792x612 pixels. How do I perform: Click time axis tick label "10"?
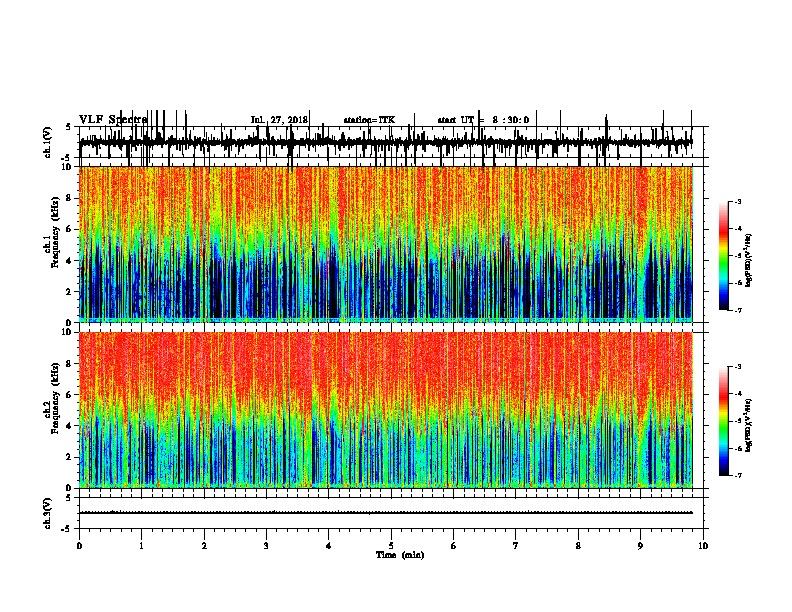click(703, 546)
